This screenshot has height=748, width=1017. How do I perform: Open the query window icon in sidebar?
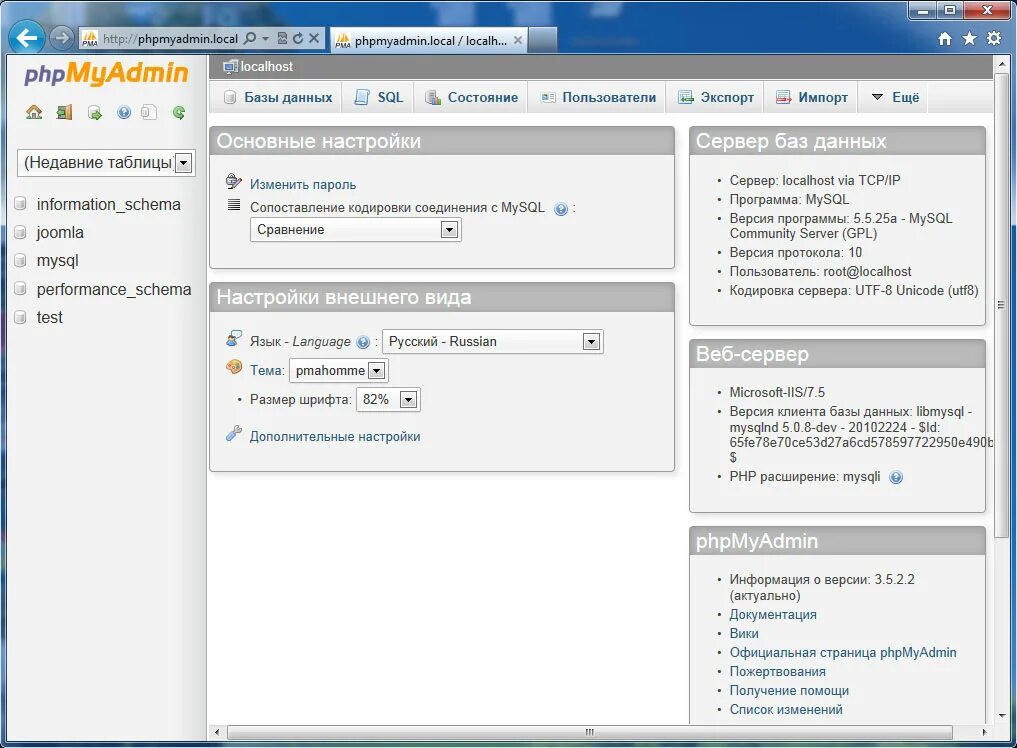[x=95, y=113]
